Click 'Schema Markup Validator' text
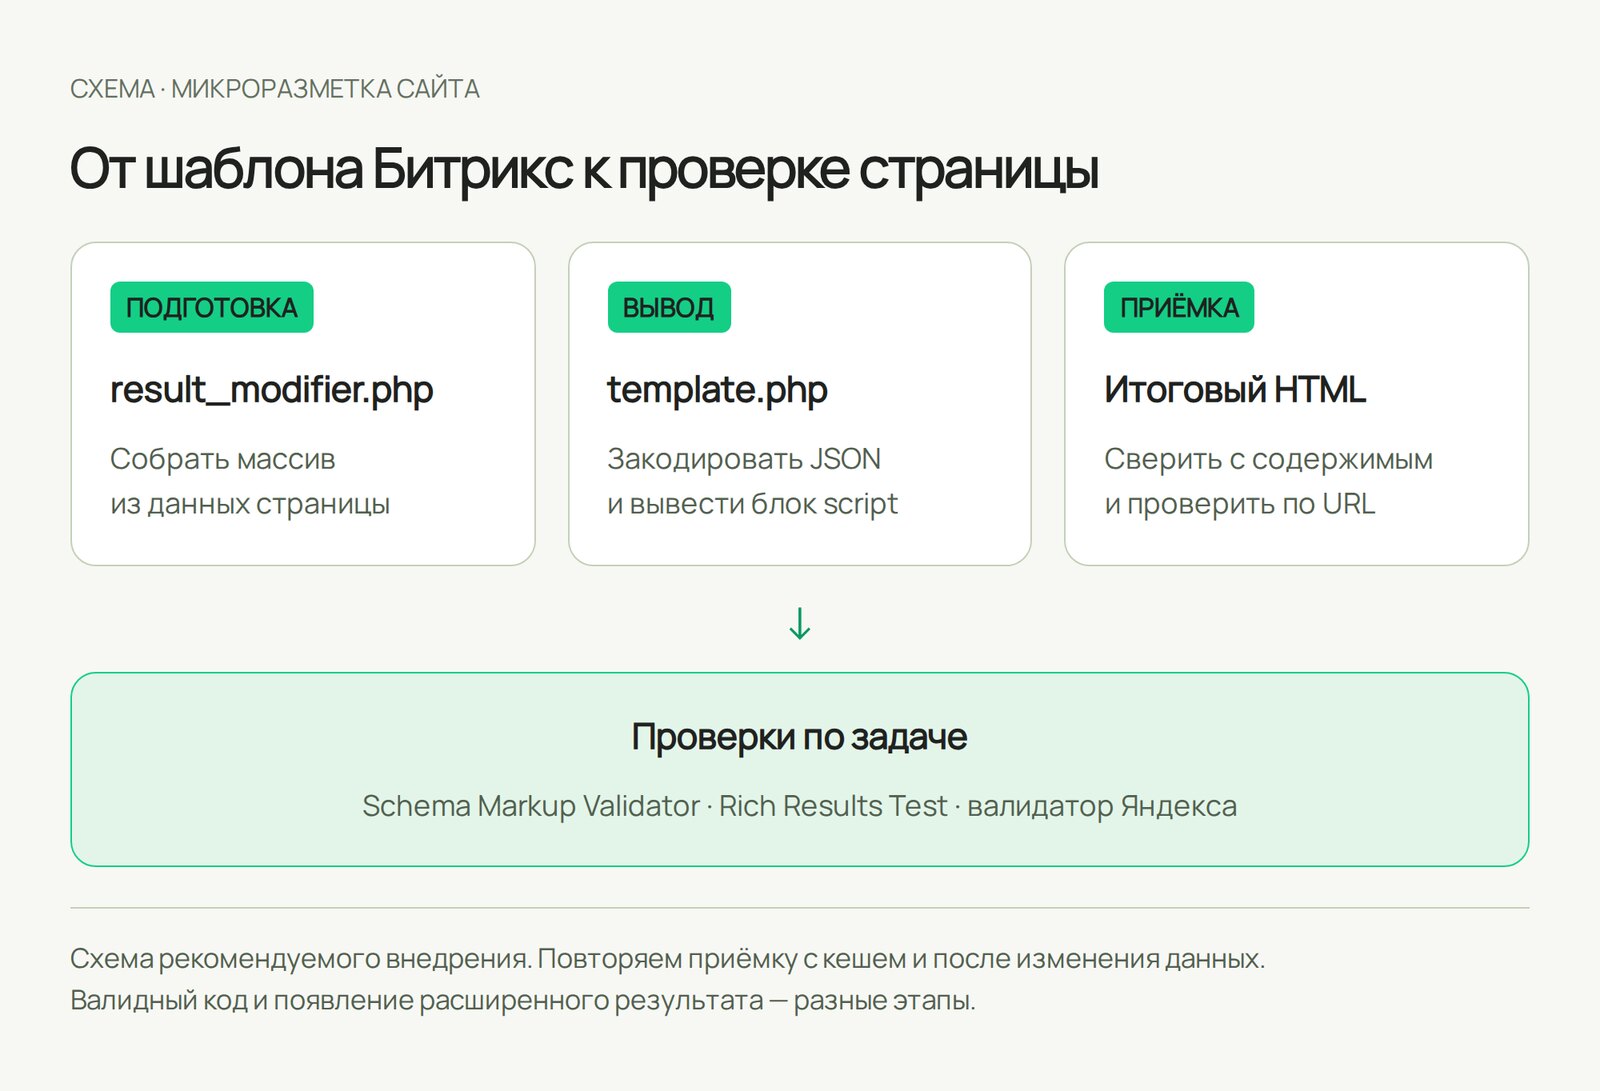The height and width of the screenshot is (1091, 1600). click(x=531, y=806)
